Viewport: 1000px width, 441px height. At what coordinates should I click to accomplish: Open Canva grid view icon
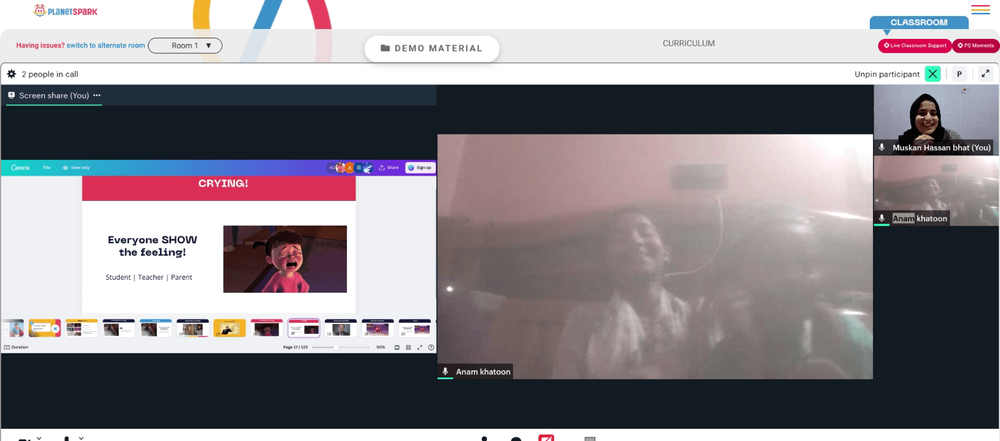click(x=408, y=347)
